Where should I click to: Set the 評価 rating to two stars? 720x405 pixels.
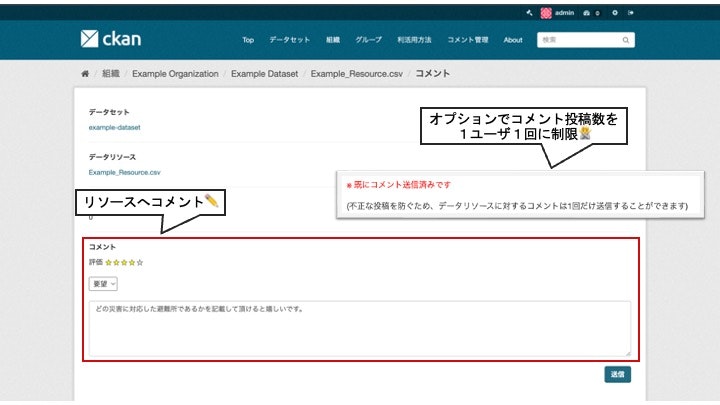click(117, 263)
